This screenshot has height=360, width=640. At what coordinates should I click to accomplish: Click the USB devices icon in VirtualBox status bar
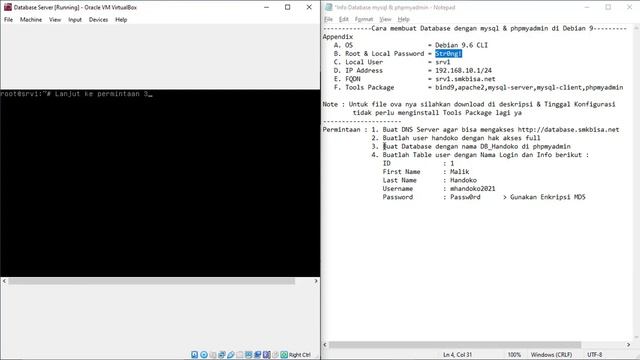231,355
